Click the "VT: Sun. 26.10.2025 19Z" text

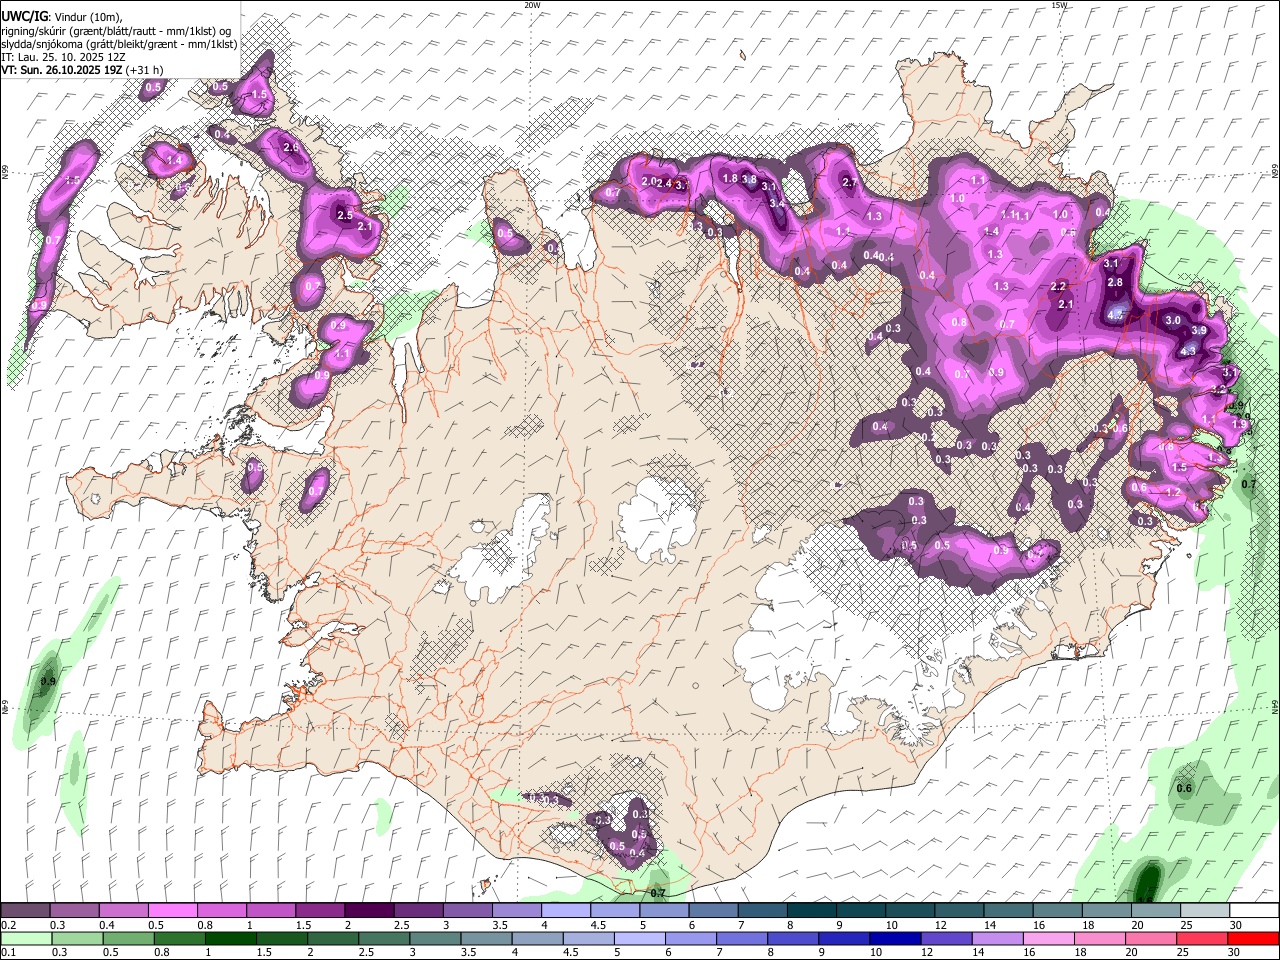tap(61, 70)
